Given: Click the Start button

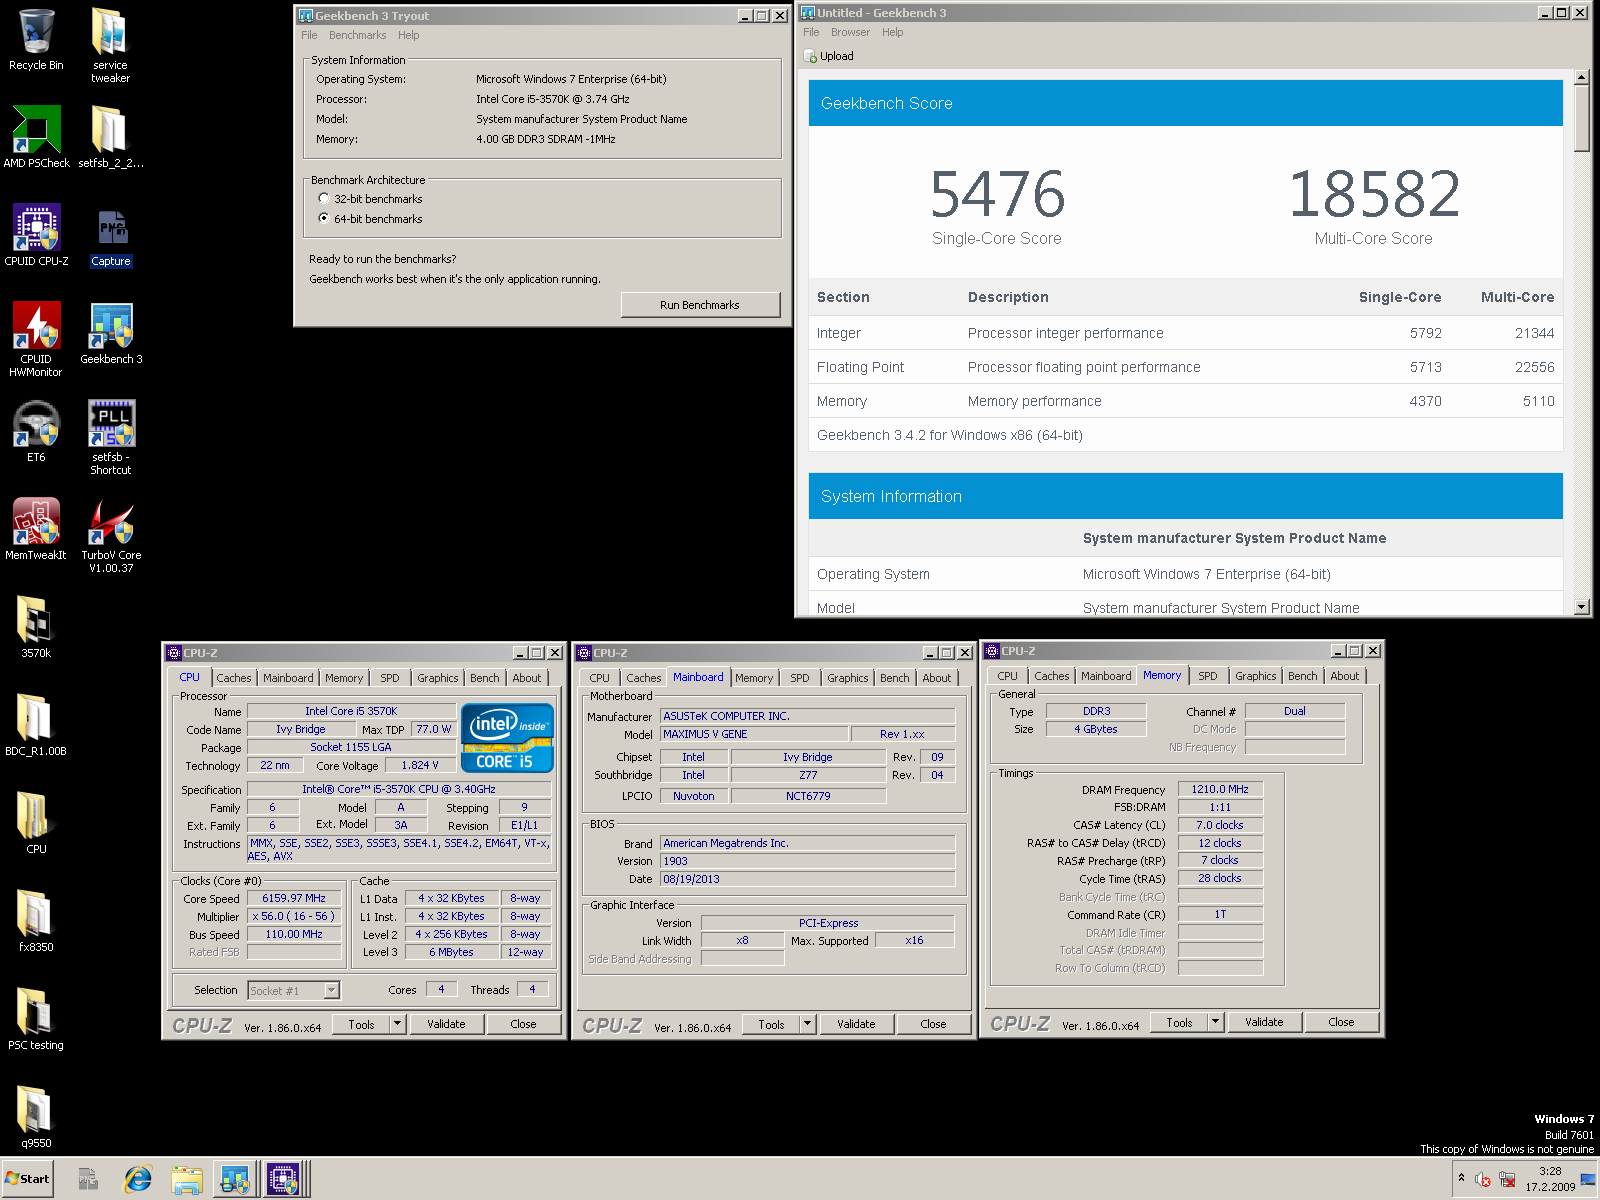Looking at the screenshot, I should pos(27,1179).
